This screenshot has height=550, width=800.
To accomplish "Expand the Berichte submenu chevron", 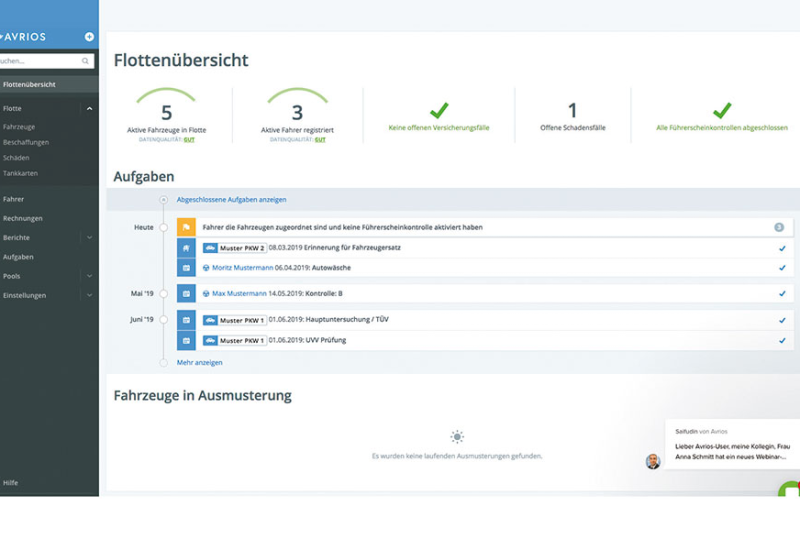I will (89, 238).
